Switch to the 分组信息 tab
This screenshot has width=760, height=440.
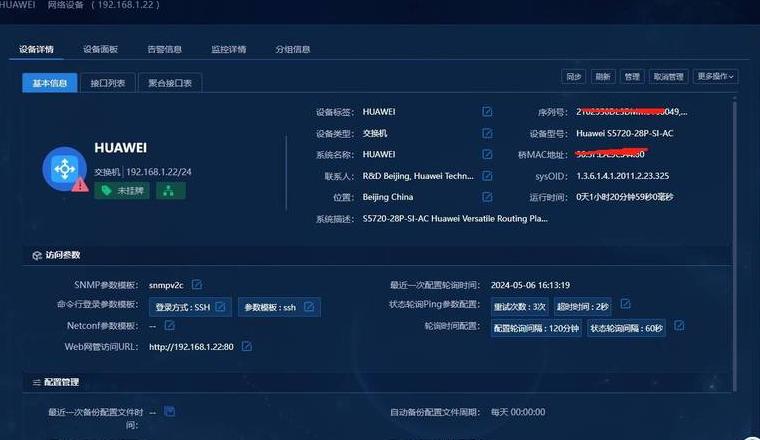click(293, 49)
